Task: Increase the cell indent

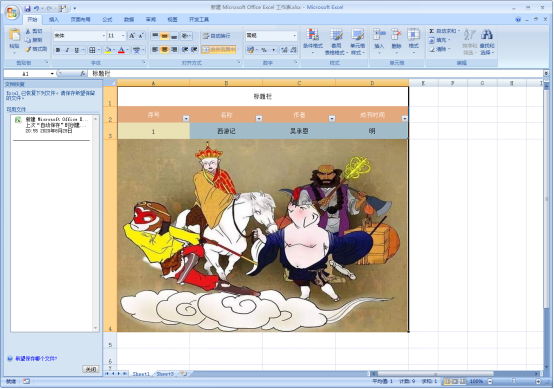Action: [x=194, y=50]
